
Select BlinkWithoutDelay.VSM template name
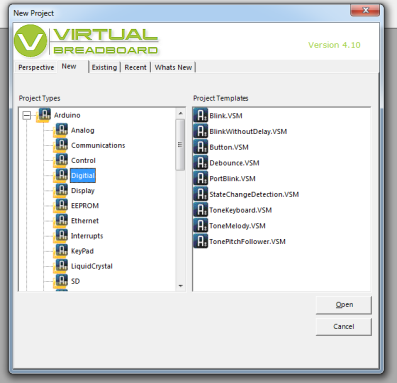[248, 131]
